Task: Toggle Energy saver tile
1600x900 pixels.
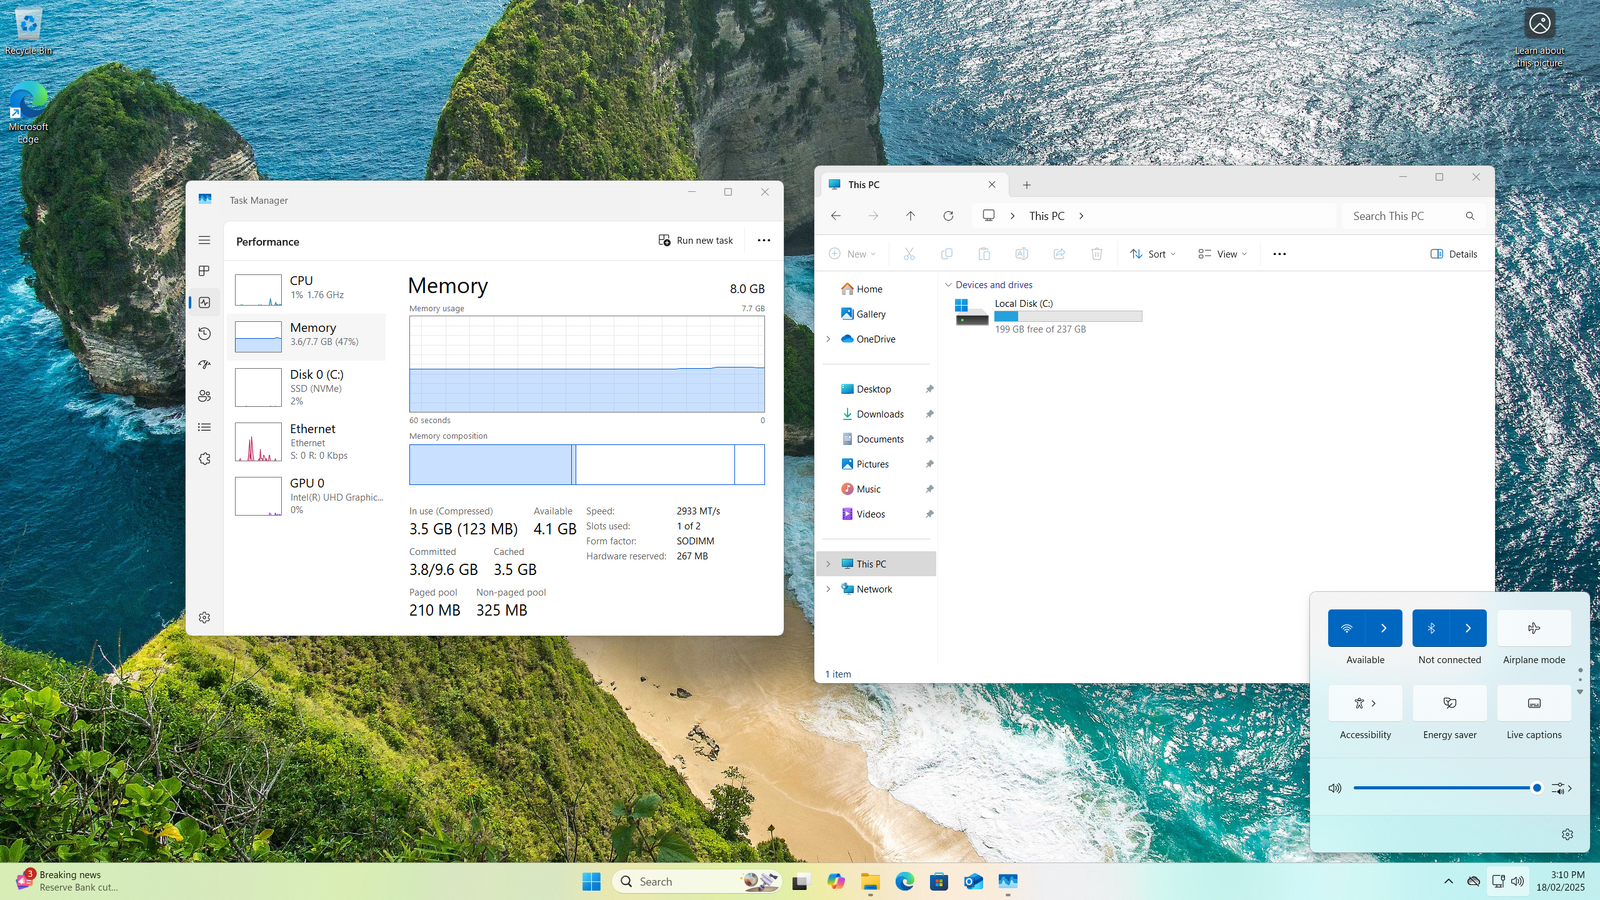Action: (1449, 703)
